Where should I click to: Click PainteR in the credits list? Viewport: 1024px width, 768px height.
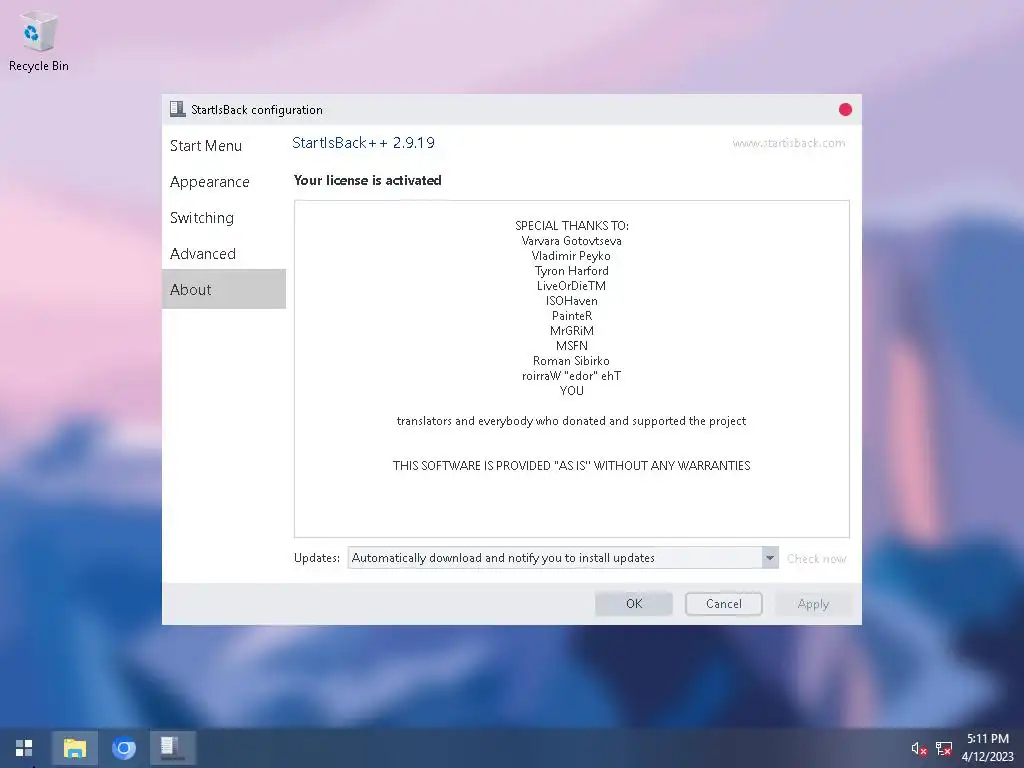pos(571,316)
